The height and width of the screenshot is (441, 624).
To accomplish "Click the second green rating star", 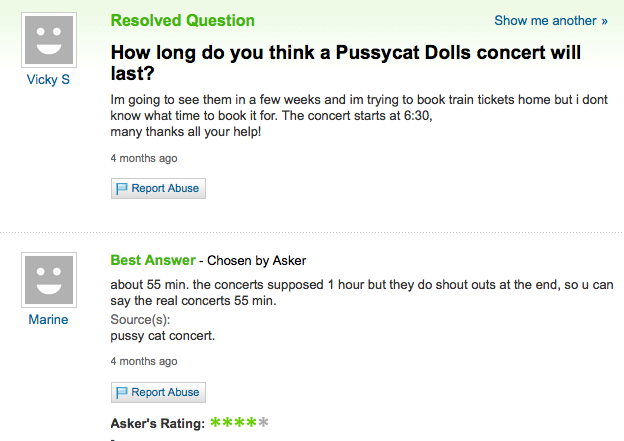I will [x=227, y=422].
